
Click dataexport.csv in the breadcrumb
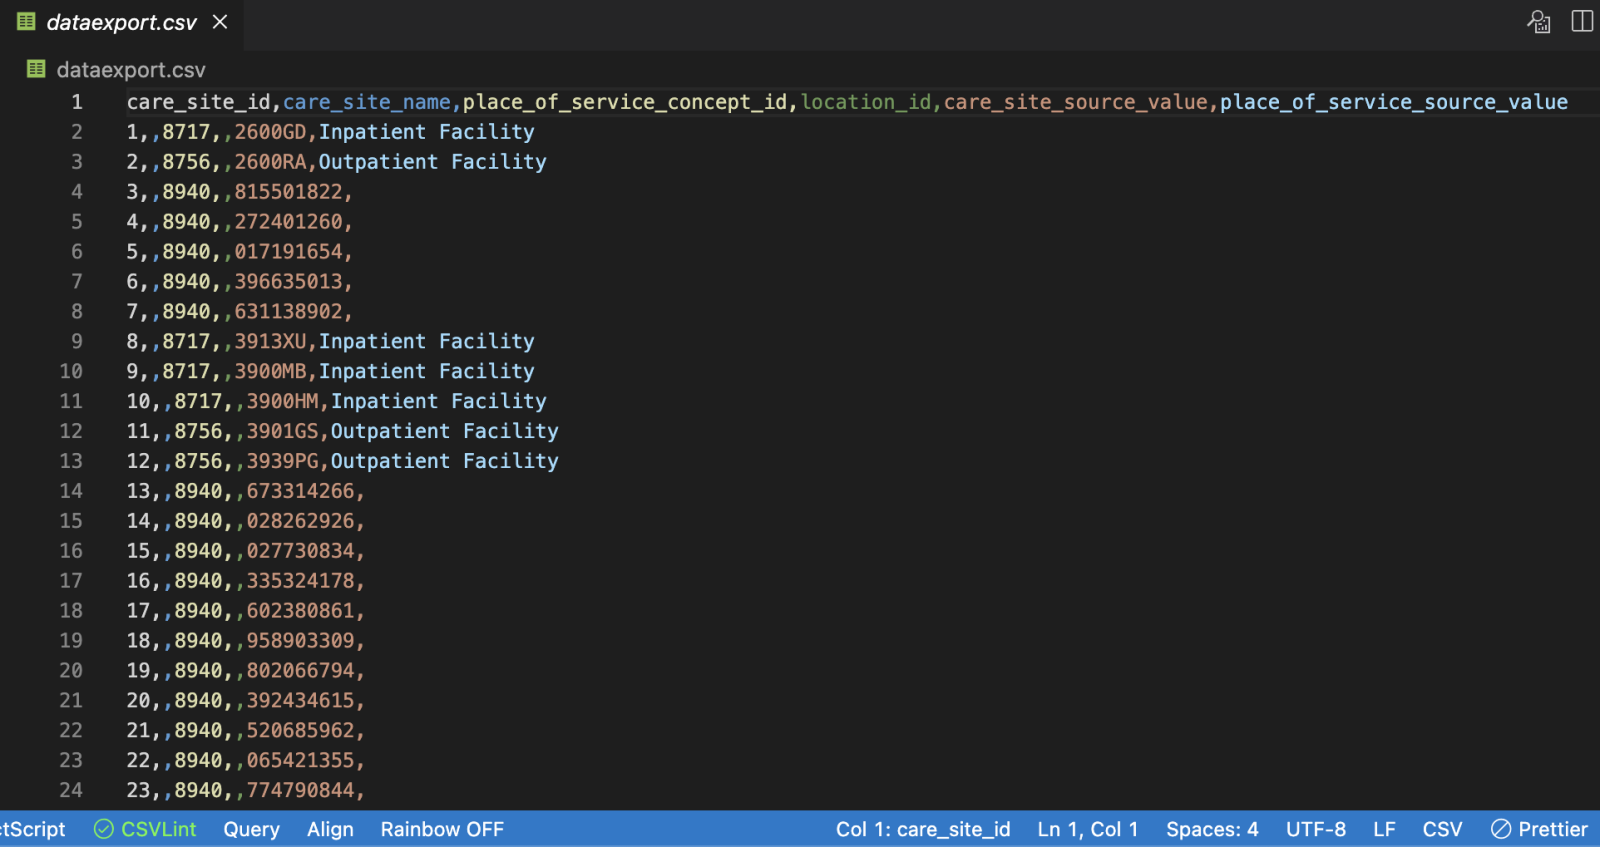pyautogui.click(x=130, y=70)
